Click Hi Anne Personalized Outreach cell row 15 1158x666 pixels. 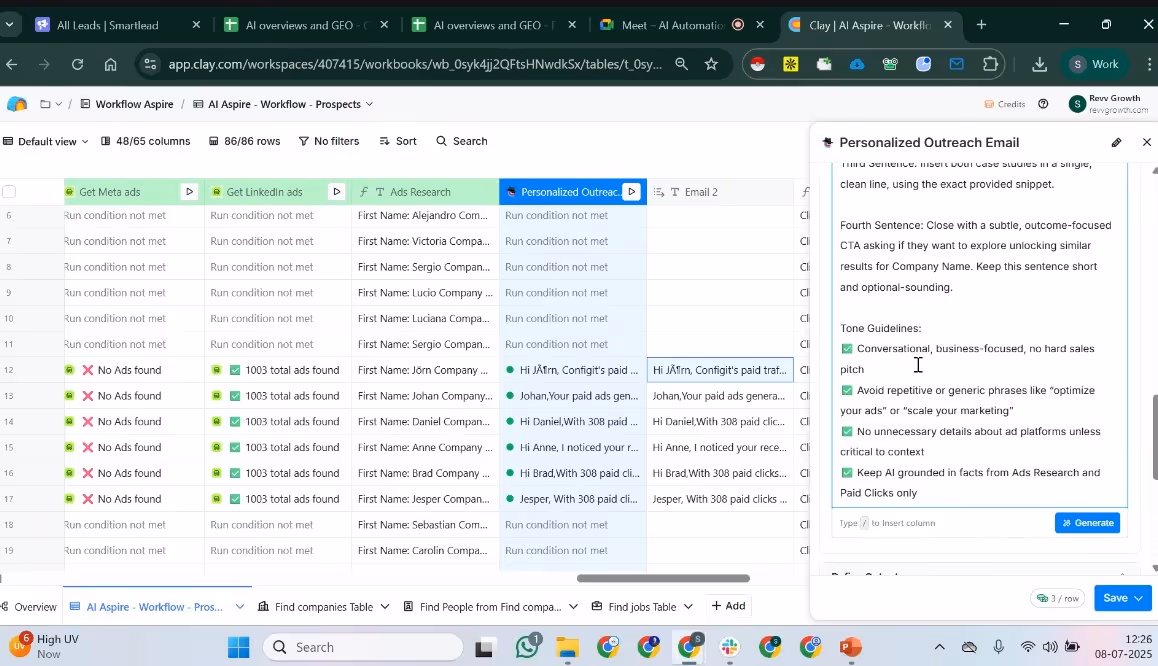pos(572,447)
